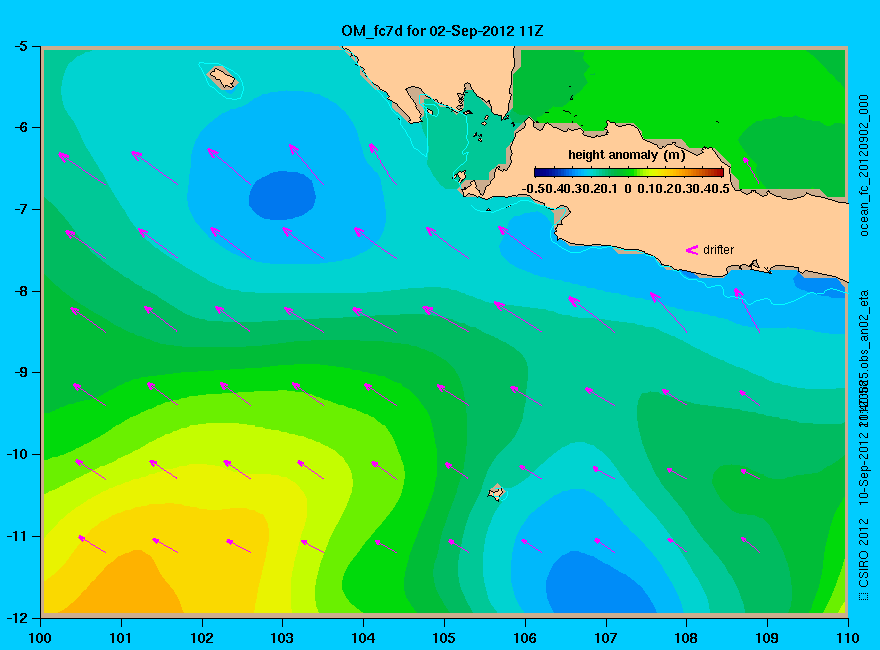The width and height of the screenshot is (880, 650).
Task: Click the y-axis tick label -5
Action: pos(21,46)
